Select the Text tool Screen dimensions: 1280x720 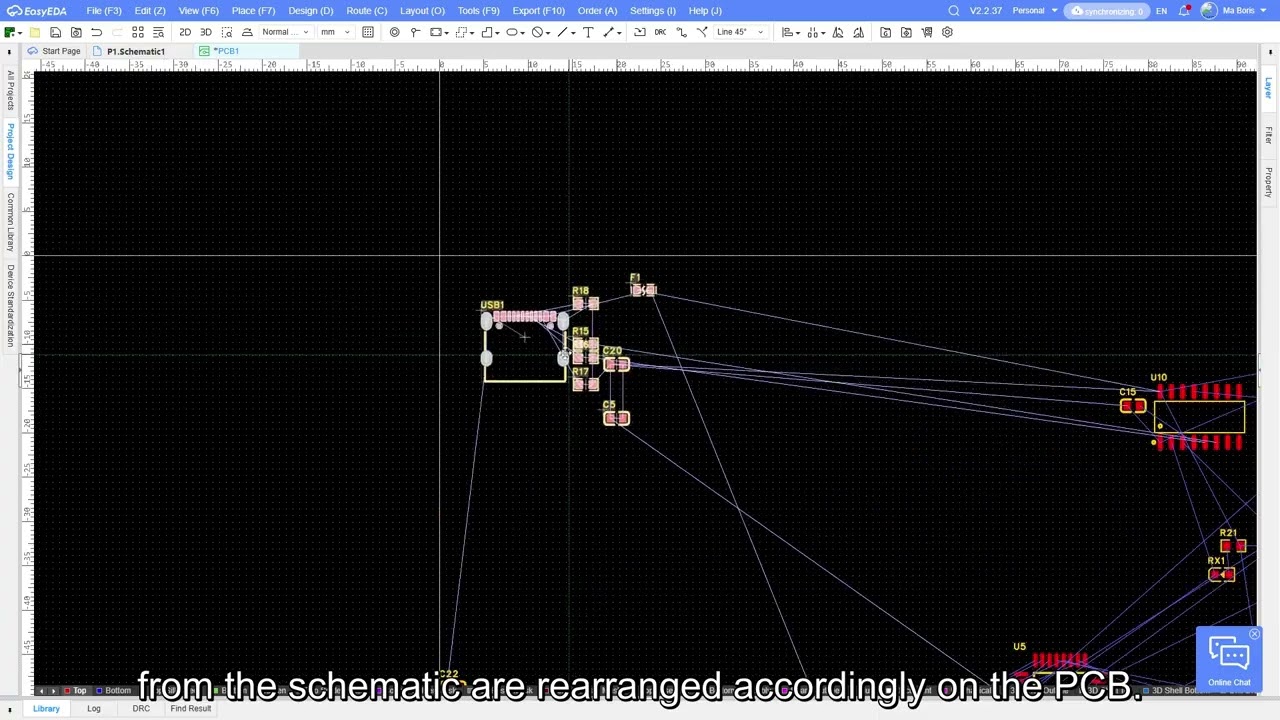tap(588, 32)
